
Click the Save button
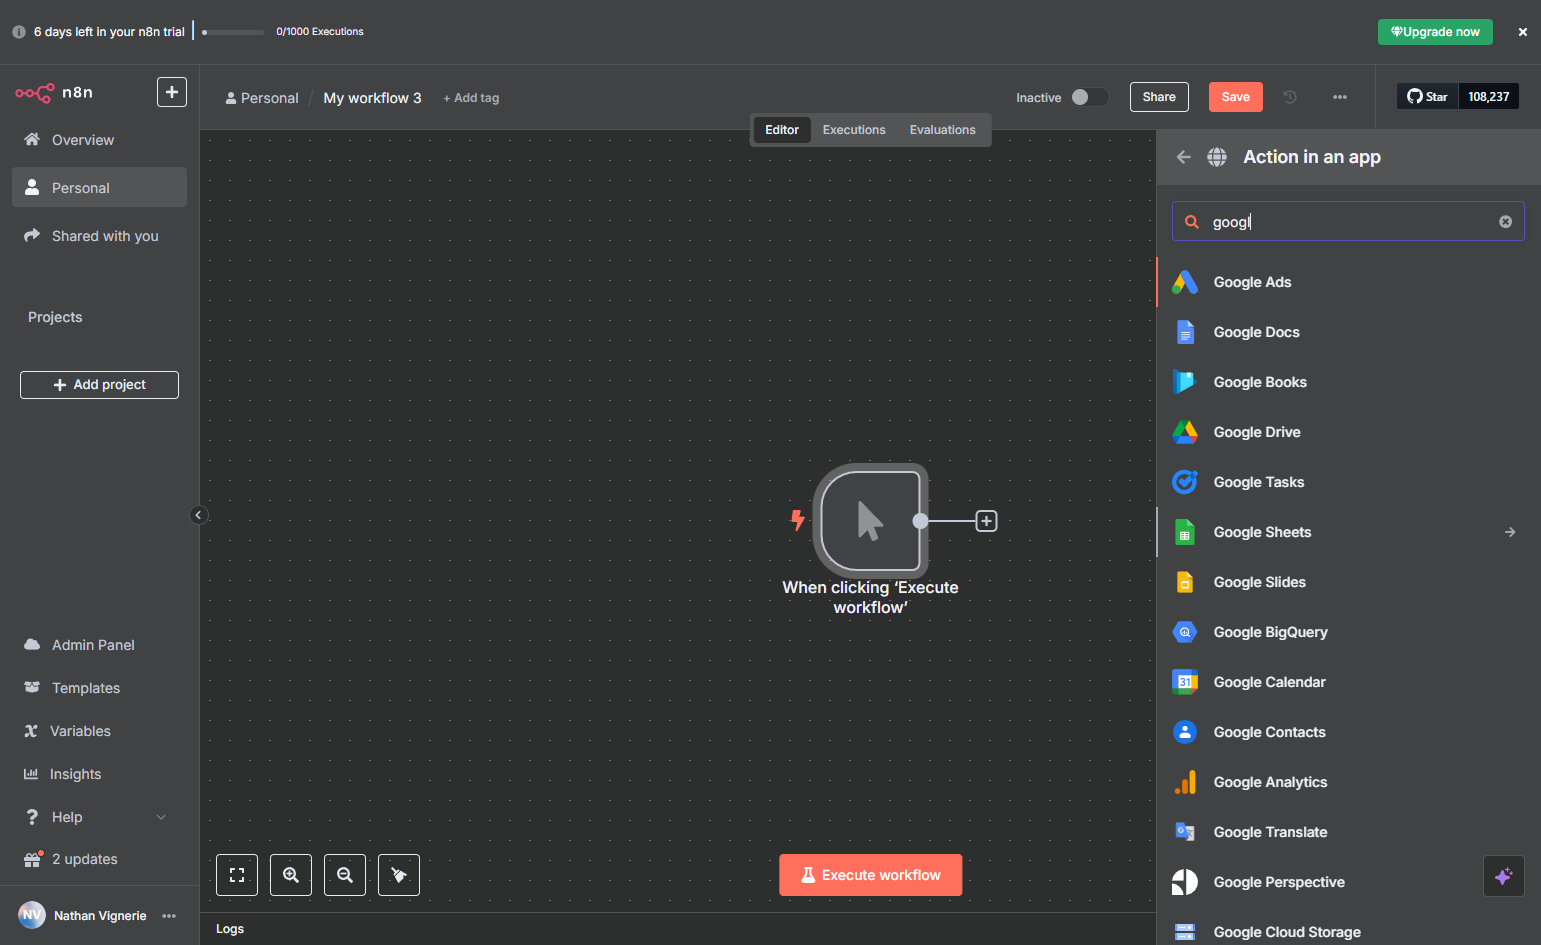[1236, 97]
